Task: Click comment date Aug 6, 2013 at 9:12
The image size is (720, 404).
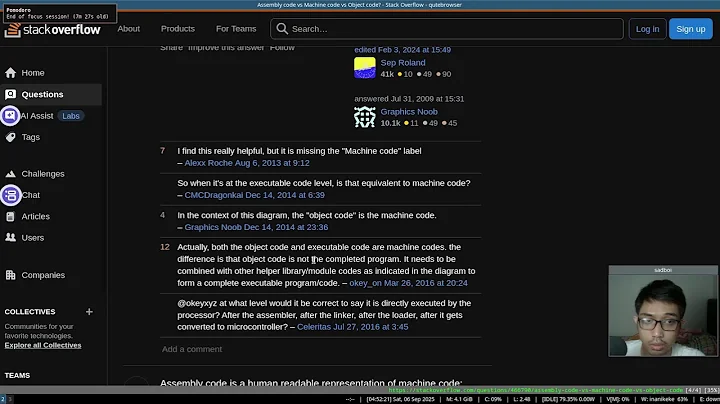Action: point(272,163)
